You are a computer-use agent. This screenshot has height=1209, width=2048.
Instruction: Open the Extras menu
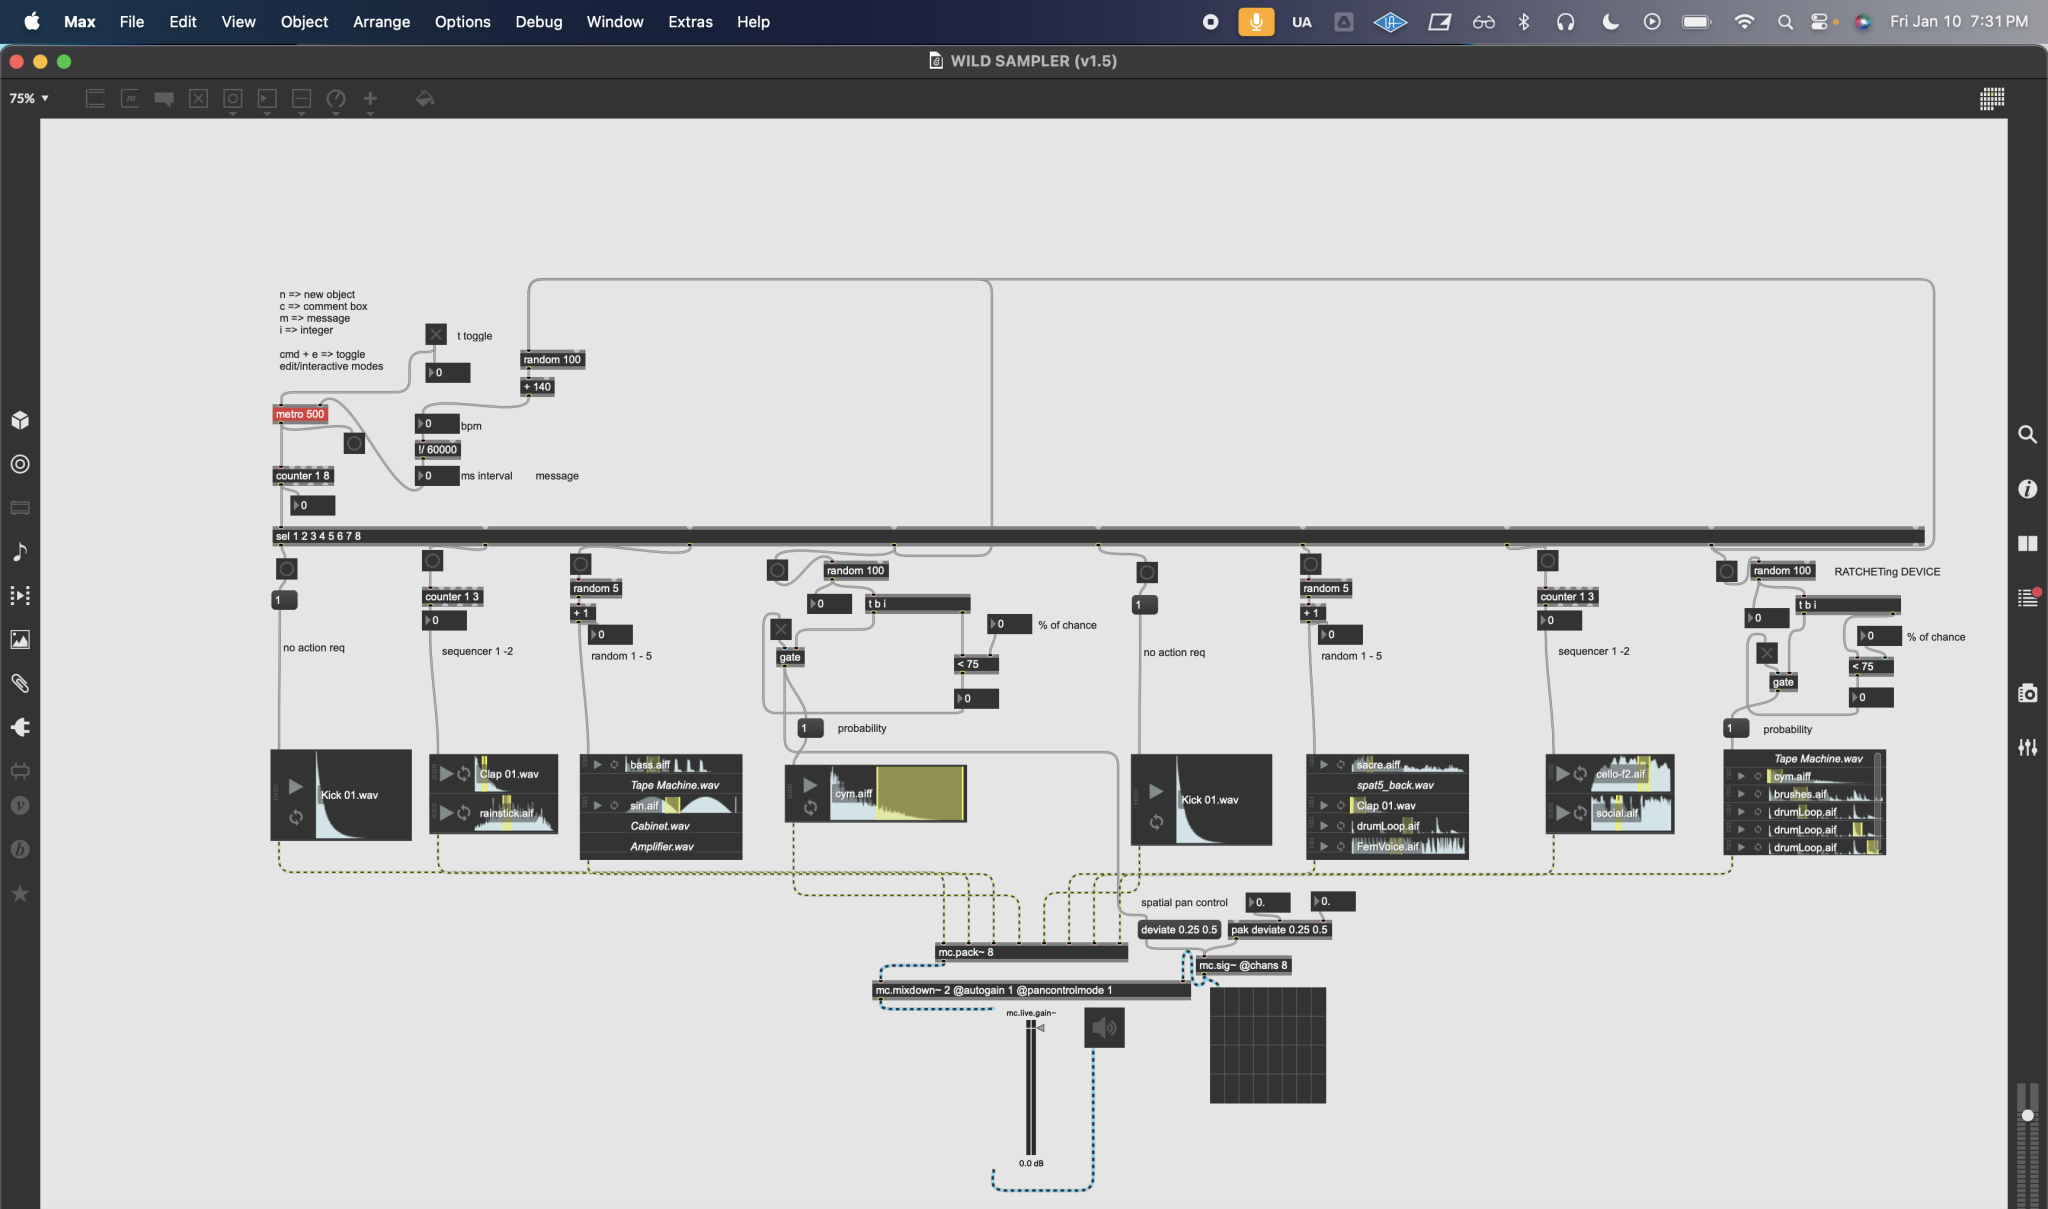tap(690, 21)
